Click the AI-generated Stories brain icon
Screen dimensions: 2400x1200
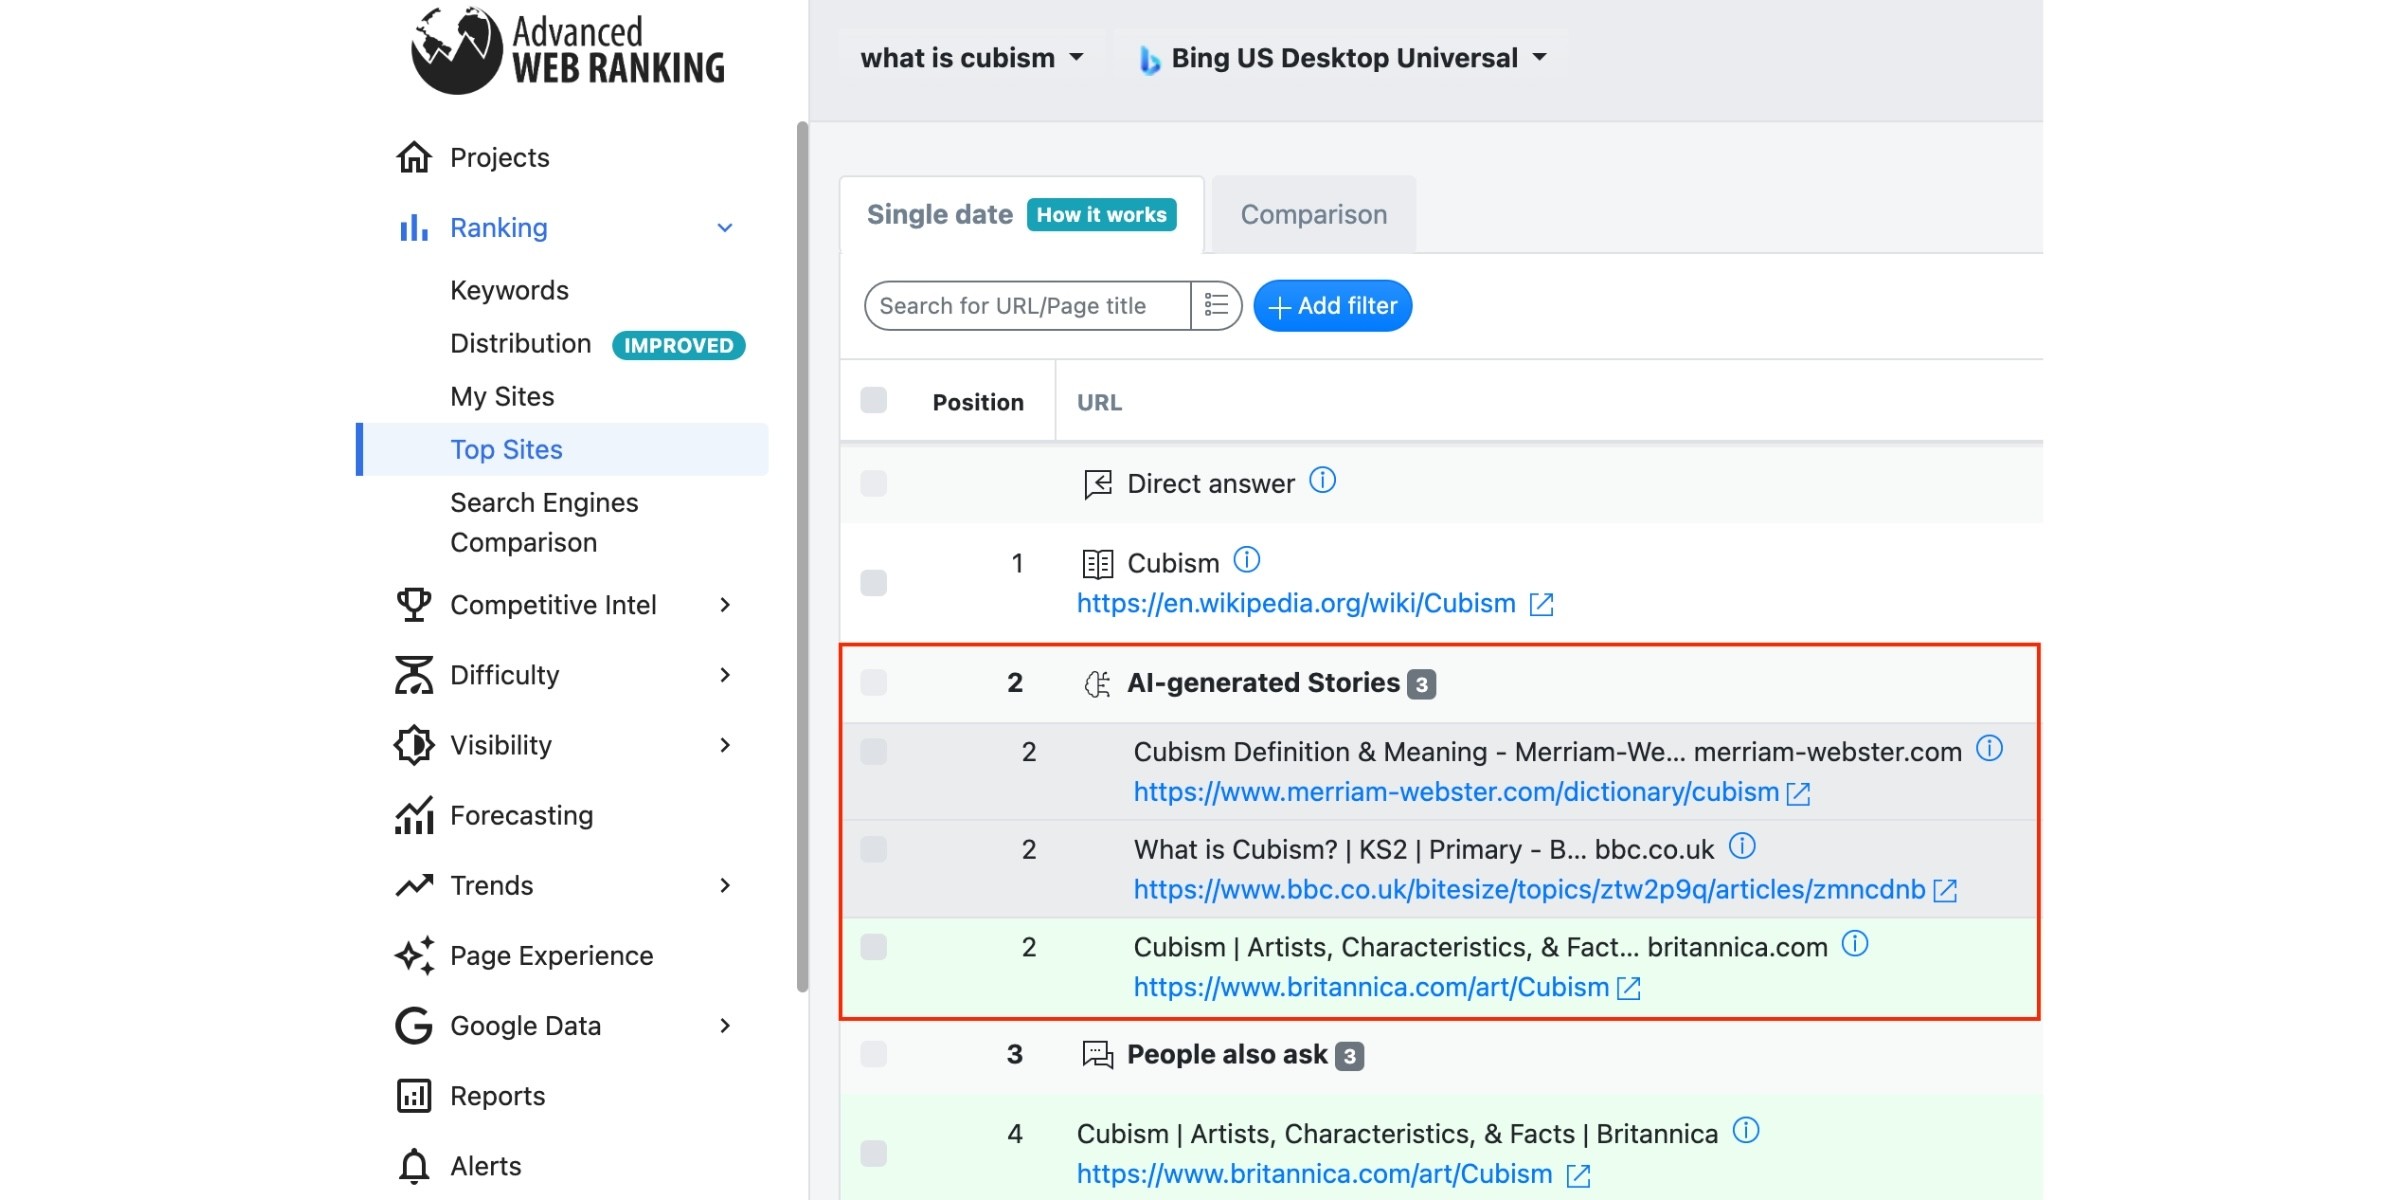point(1097,684)
